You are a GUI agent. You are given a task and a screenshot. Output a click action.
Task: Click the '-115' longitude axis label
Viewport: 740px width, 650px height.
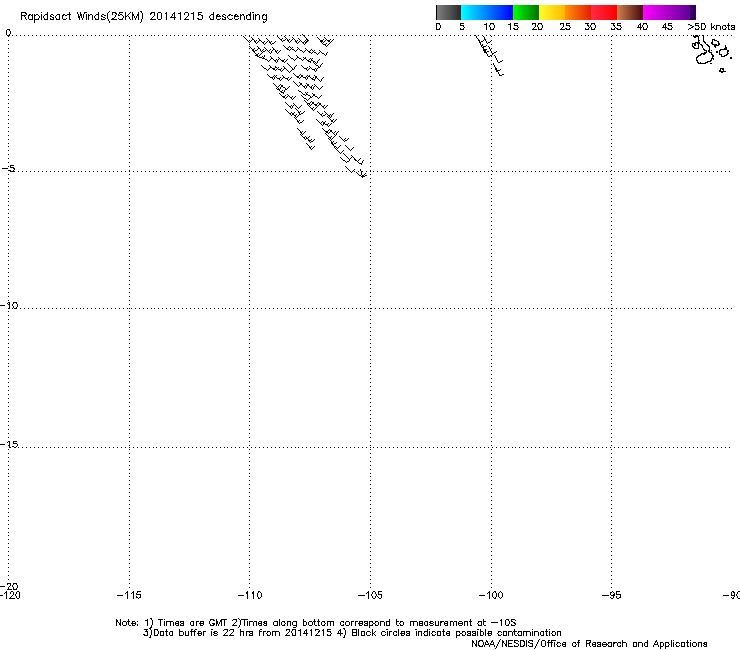click(129, 595)
